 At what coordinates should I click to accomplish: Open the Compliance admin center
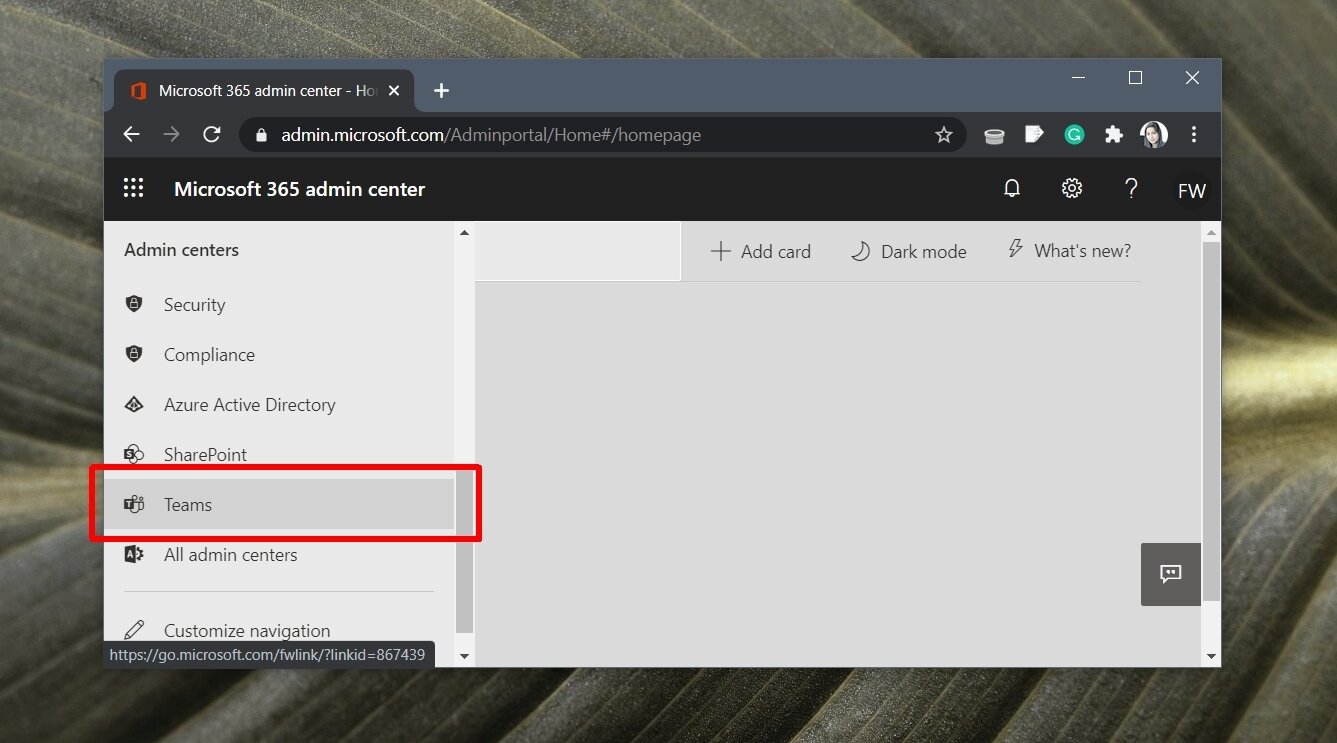(209, 354)
